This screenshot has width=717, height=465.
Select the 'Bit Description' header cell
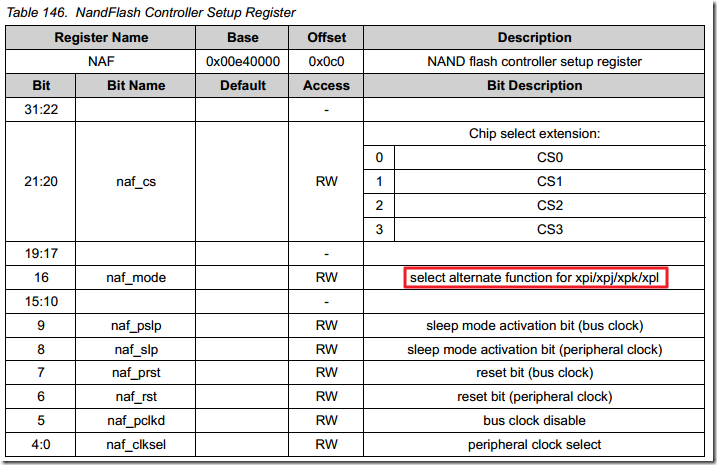534,85
